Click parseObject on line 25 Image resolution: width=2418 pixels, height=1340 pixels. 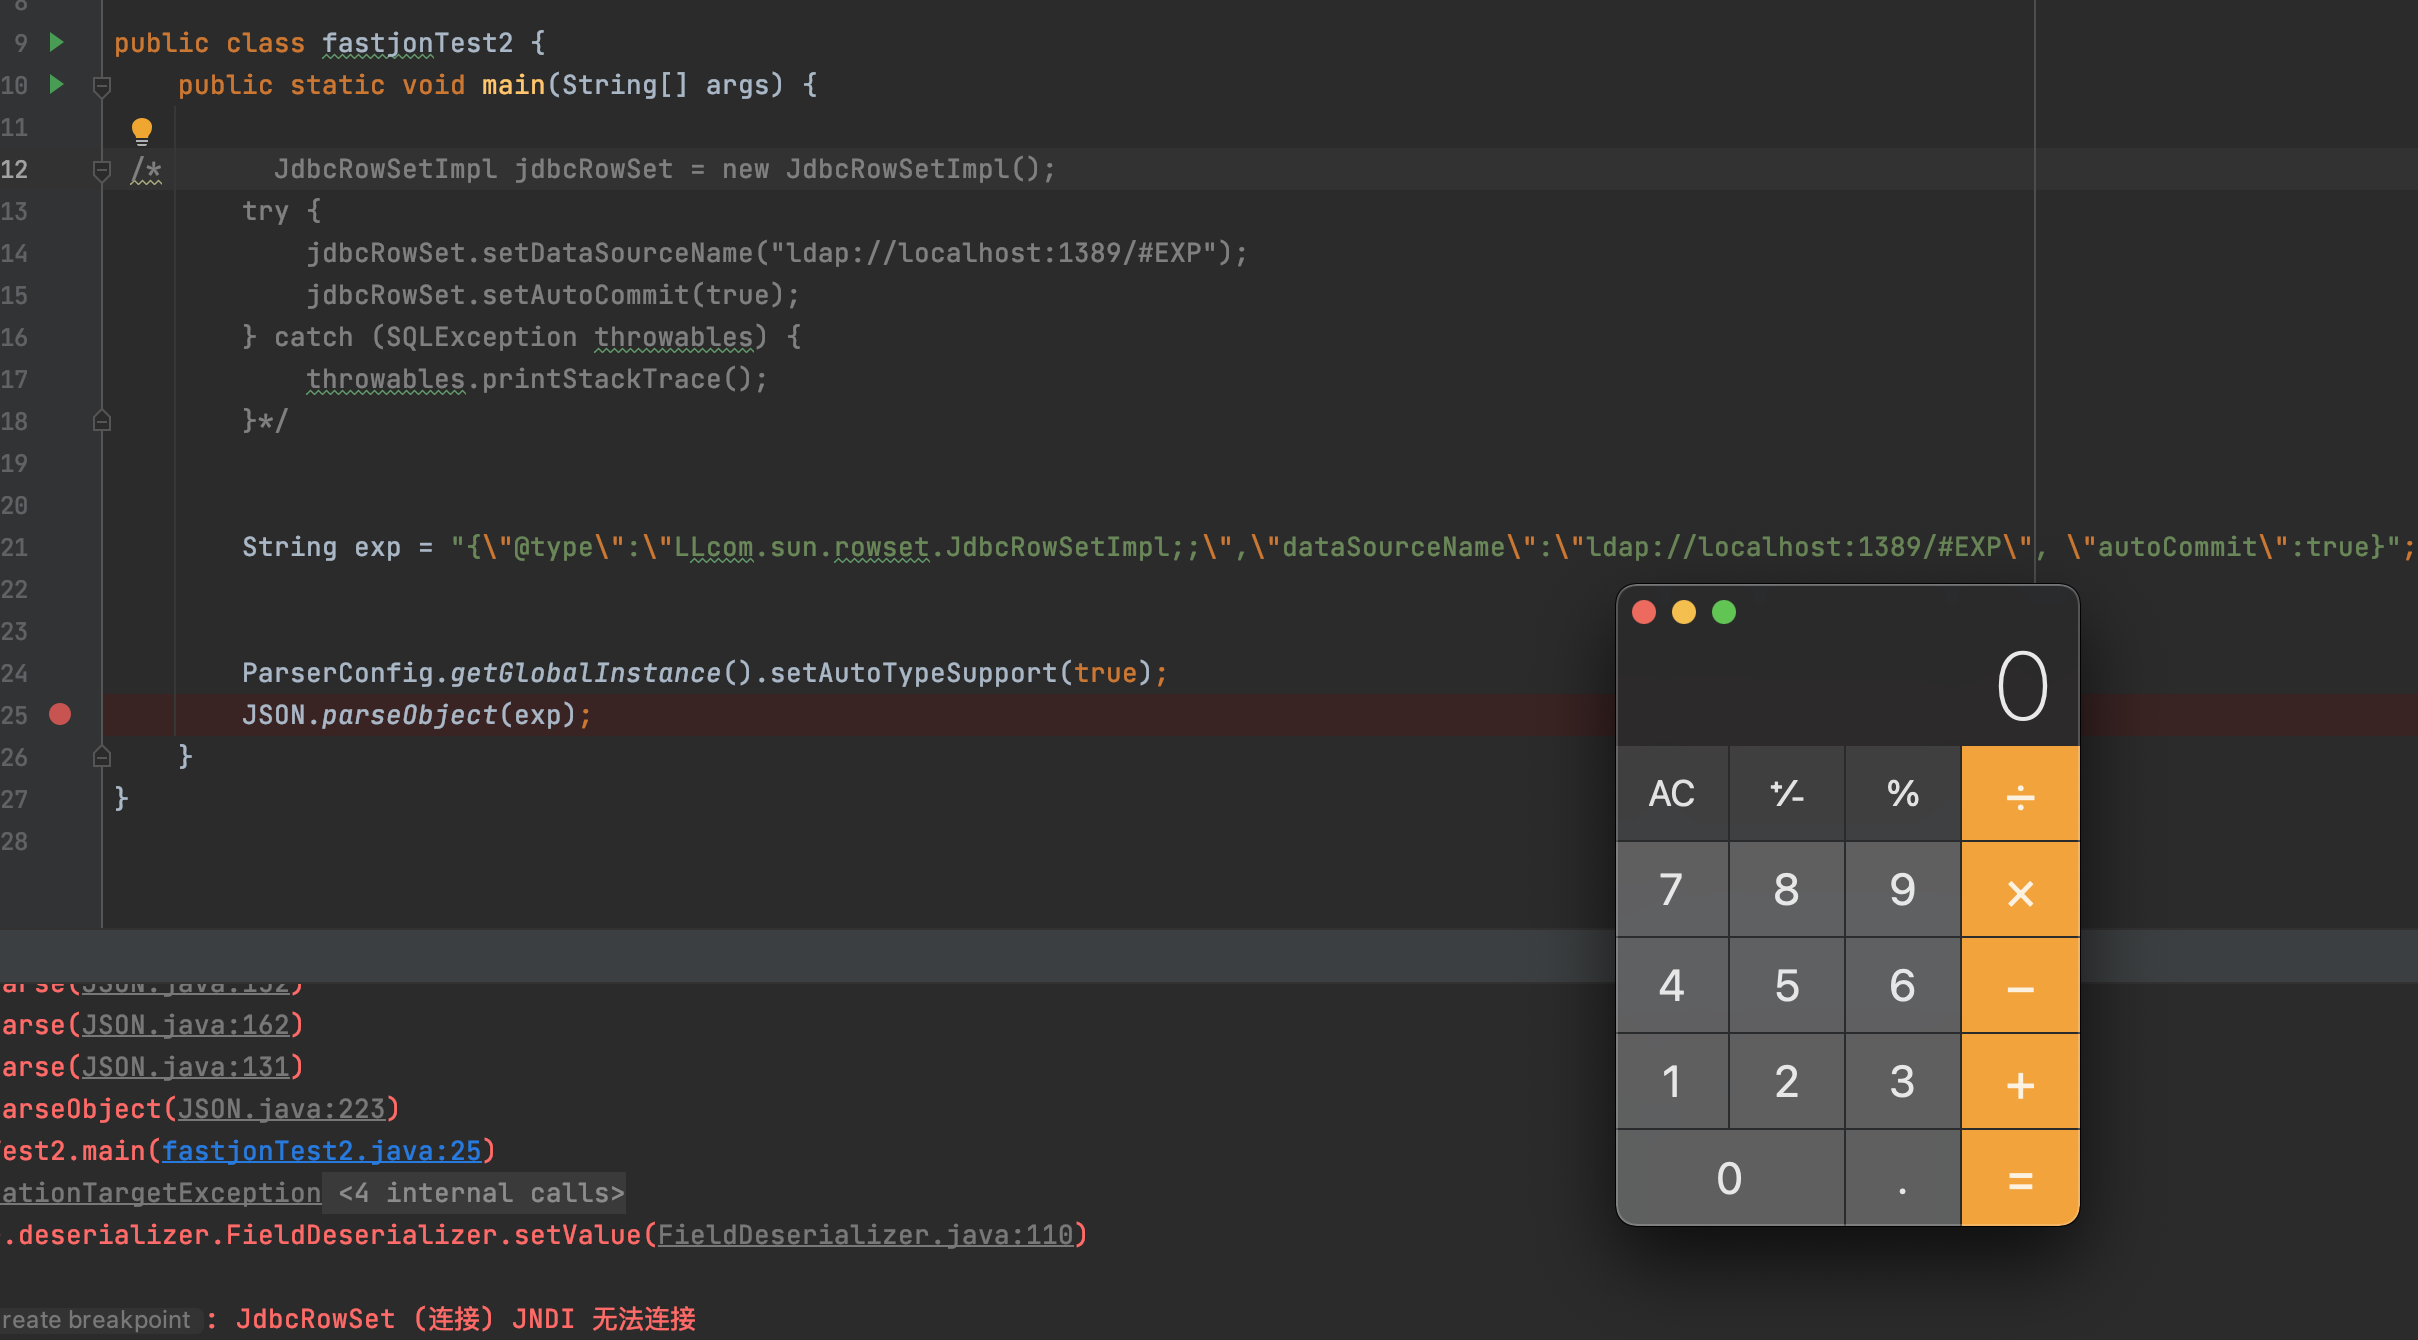[409, 715]
